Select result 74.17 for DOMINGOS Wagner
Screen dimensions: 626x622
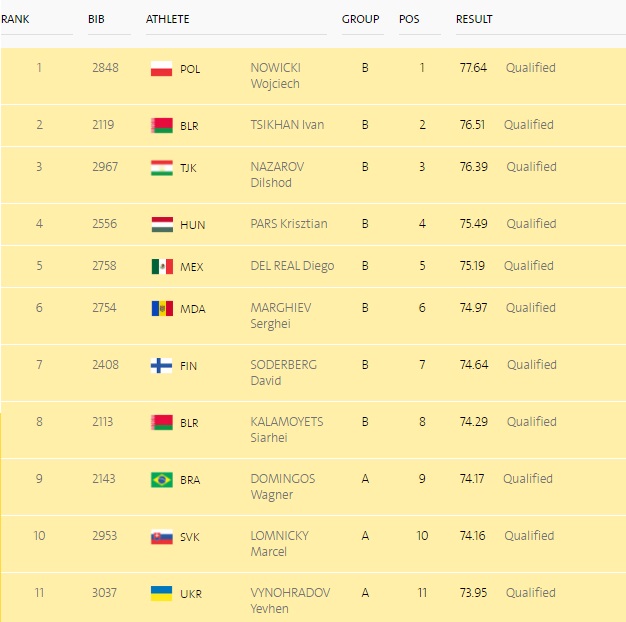point(472,479)
